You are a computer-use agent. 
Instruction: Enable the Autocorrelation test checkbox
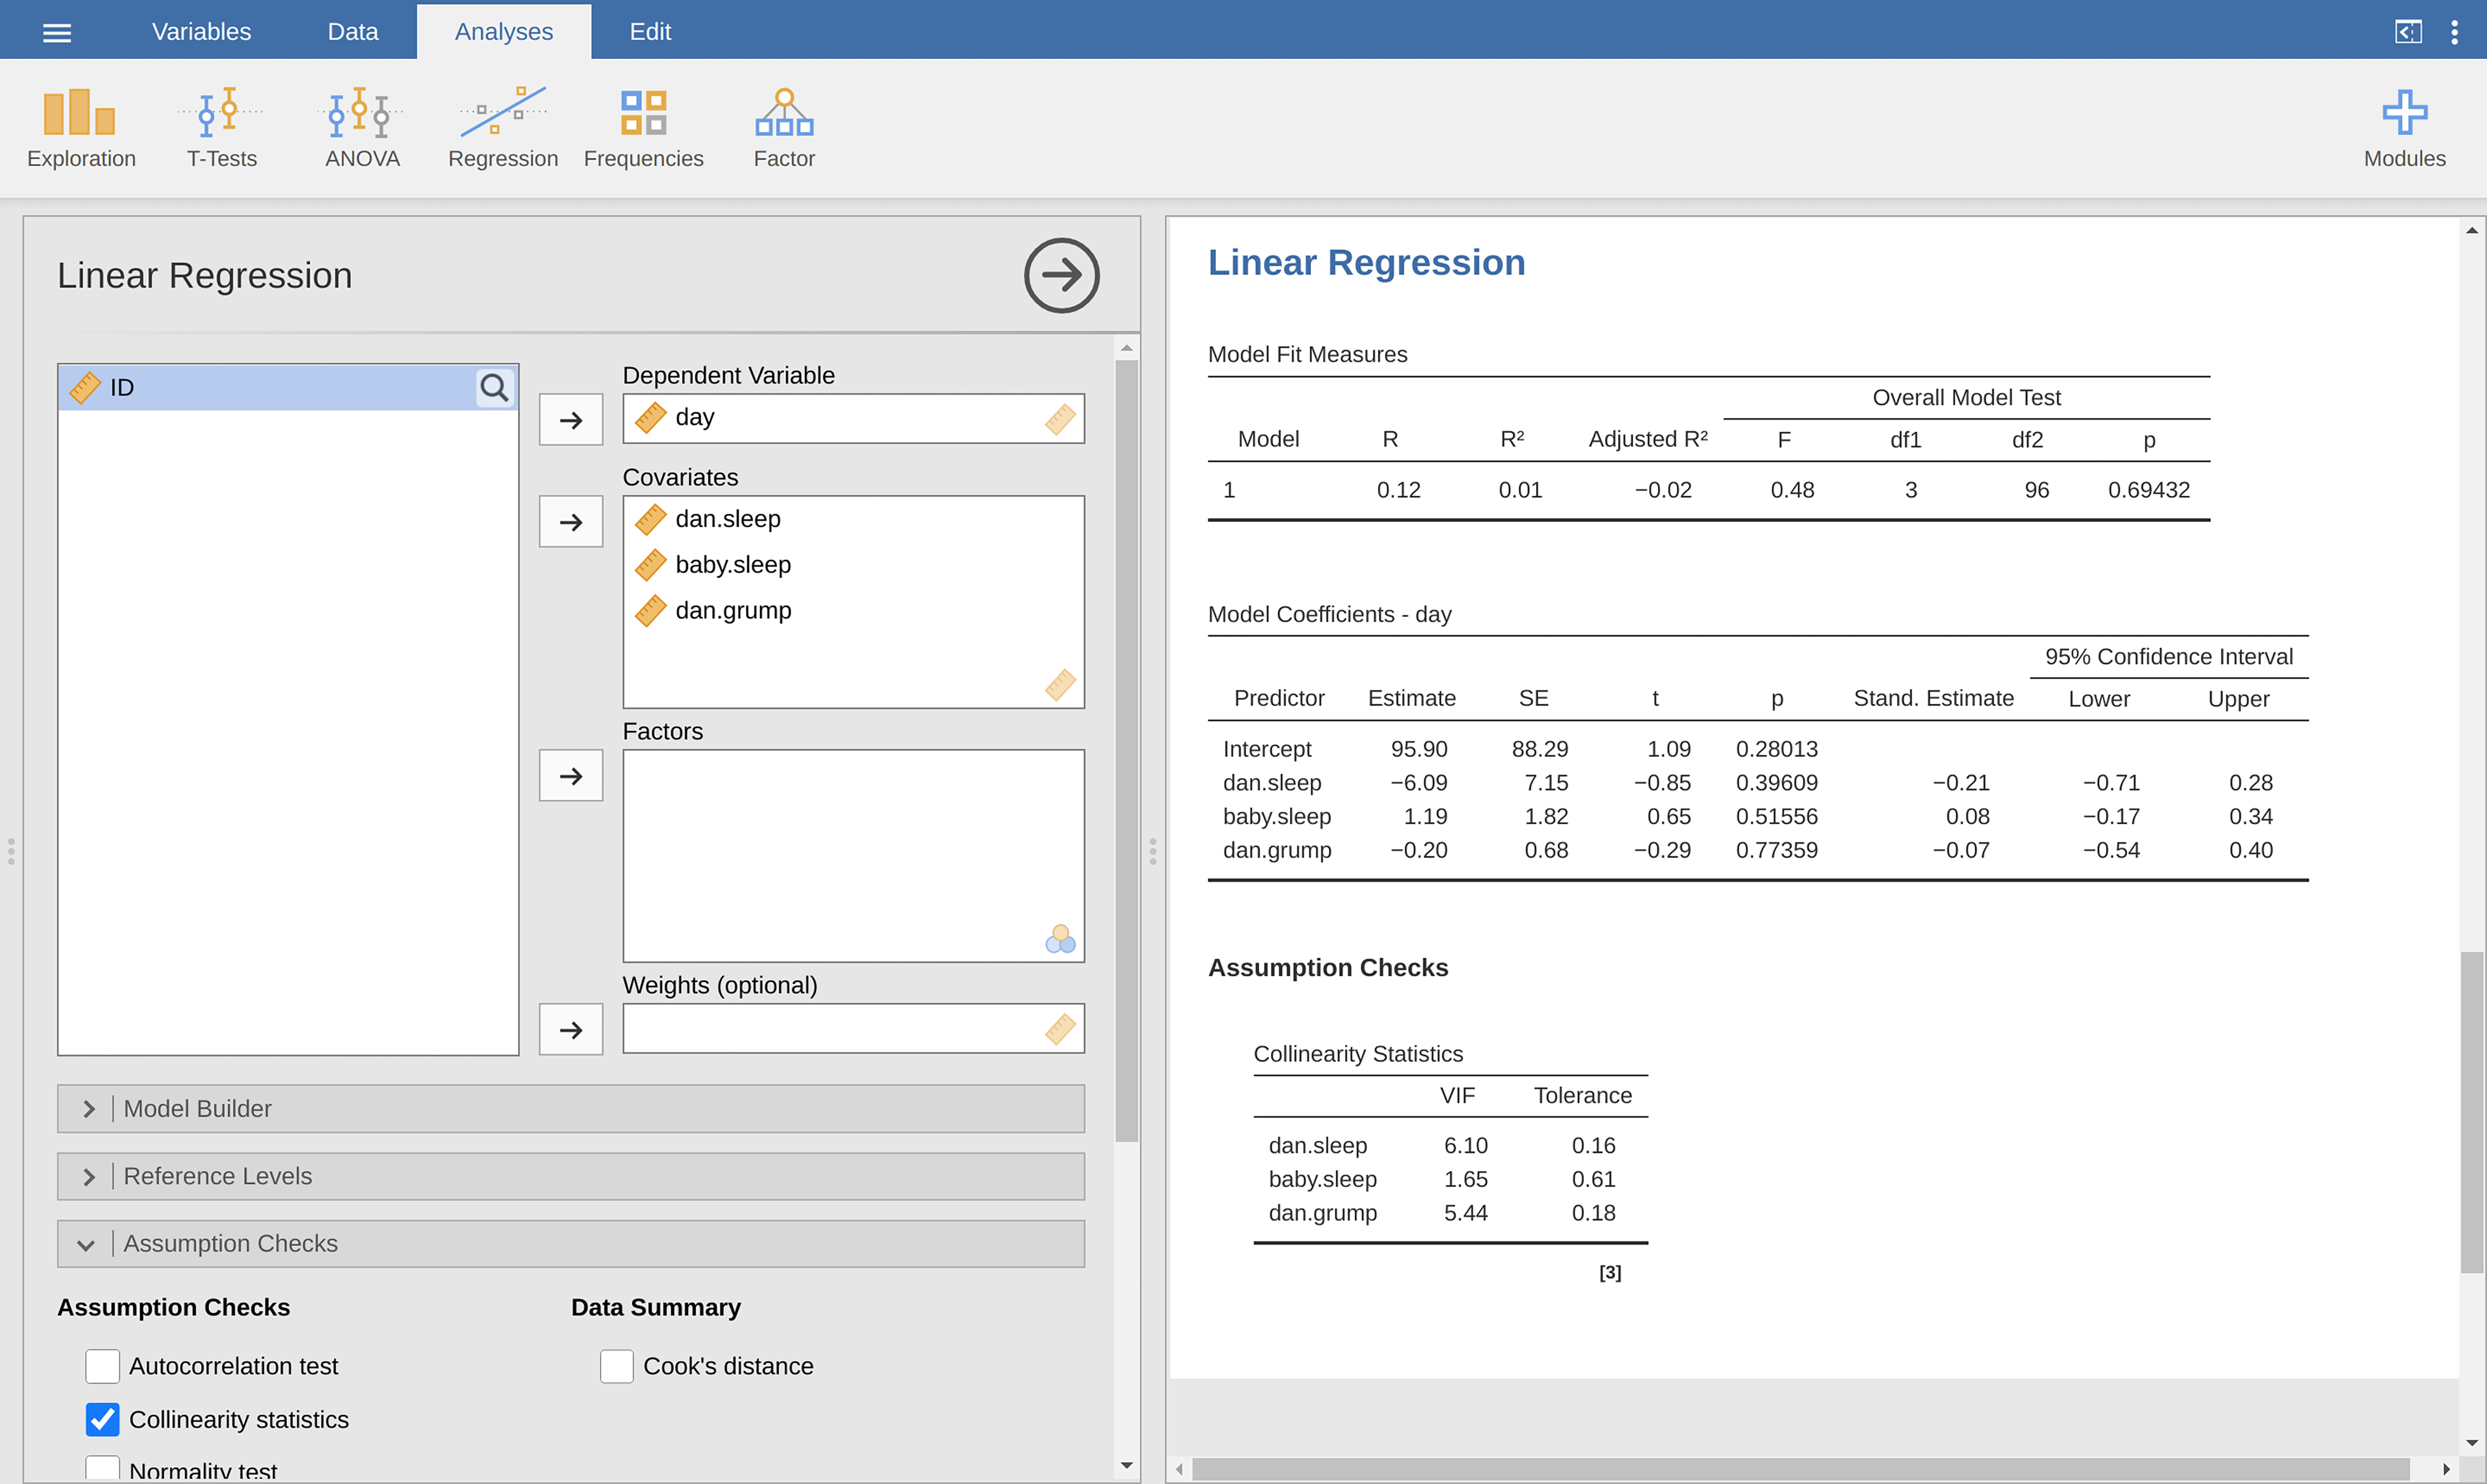click(102, 1366)
